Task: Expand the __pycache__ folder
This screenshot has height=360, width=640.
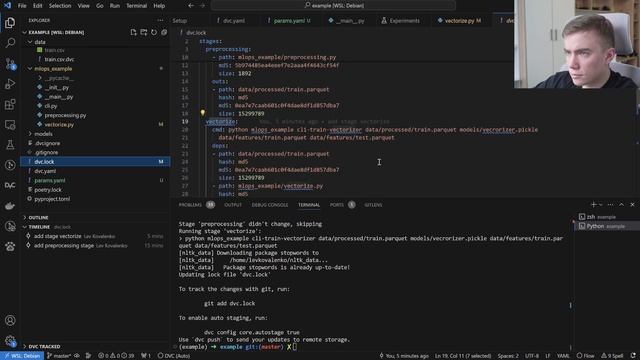Action: point(40,78)
